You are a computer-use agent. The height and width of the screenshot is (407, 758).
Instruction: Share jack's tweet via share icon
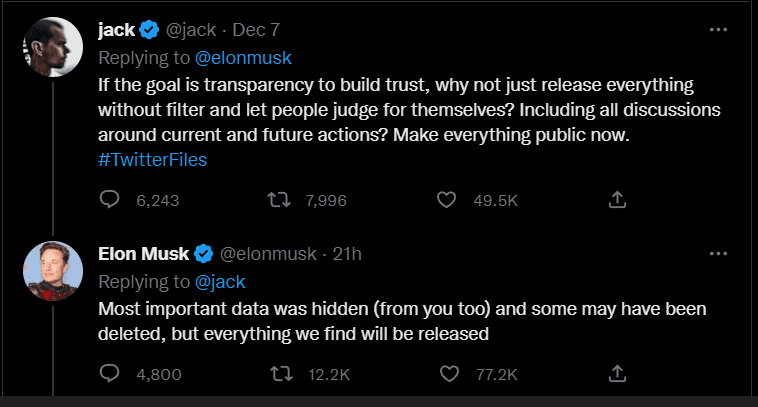617,200
